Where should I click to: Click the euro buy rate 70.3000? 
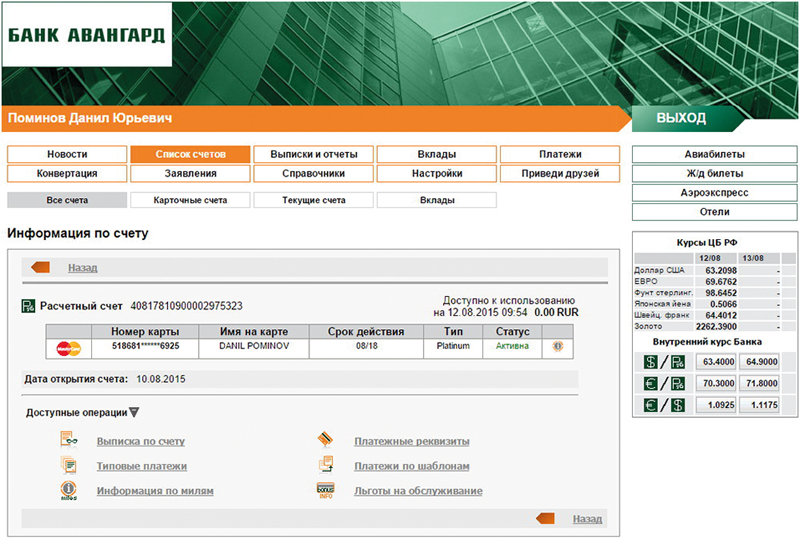[x=717, y=383]
